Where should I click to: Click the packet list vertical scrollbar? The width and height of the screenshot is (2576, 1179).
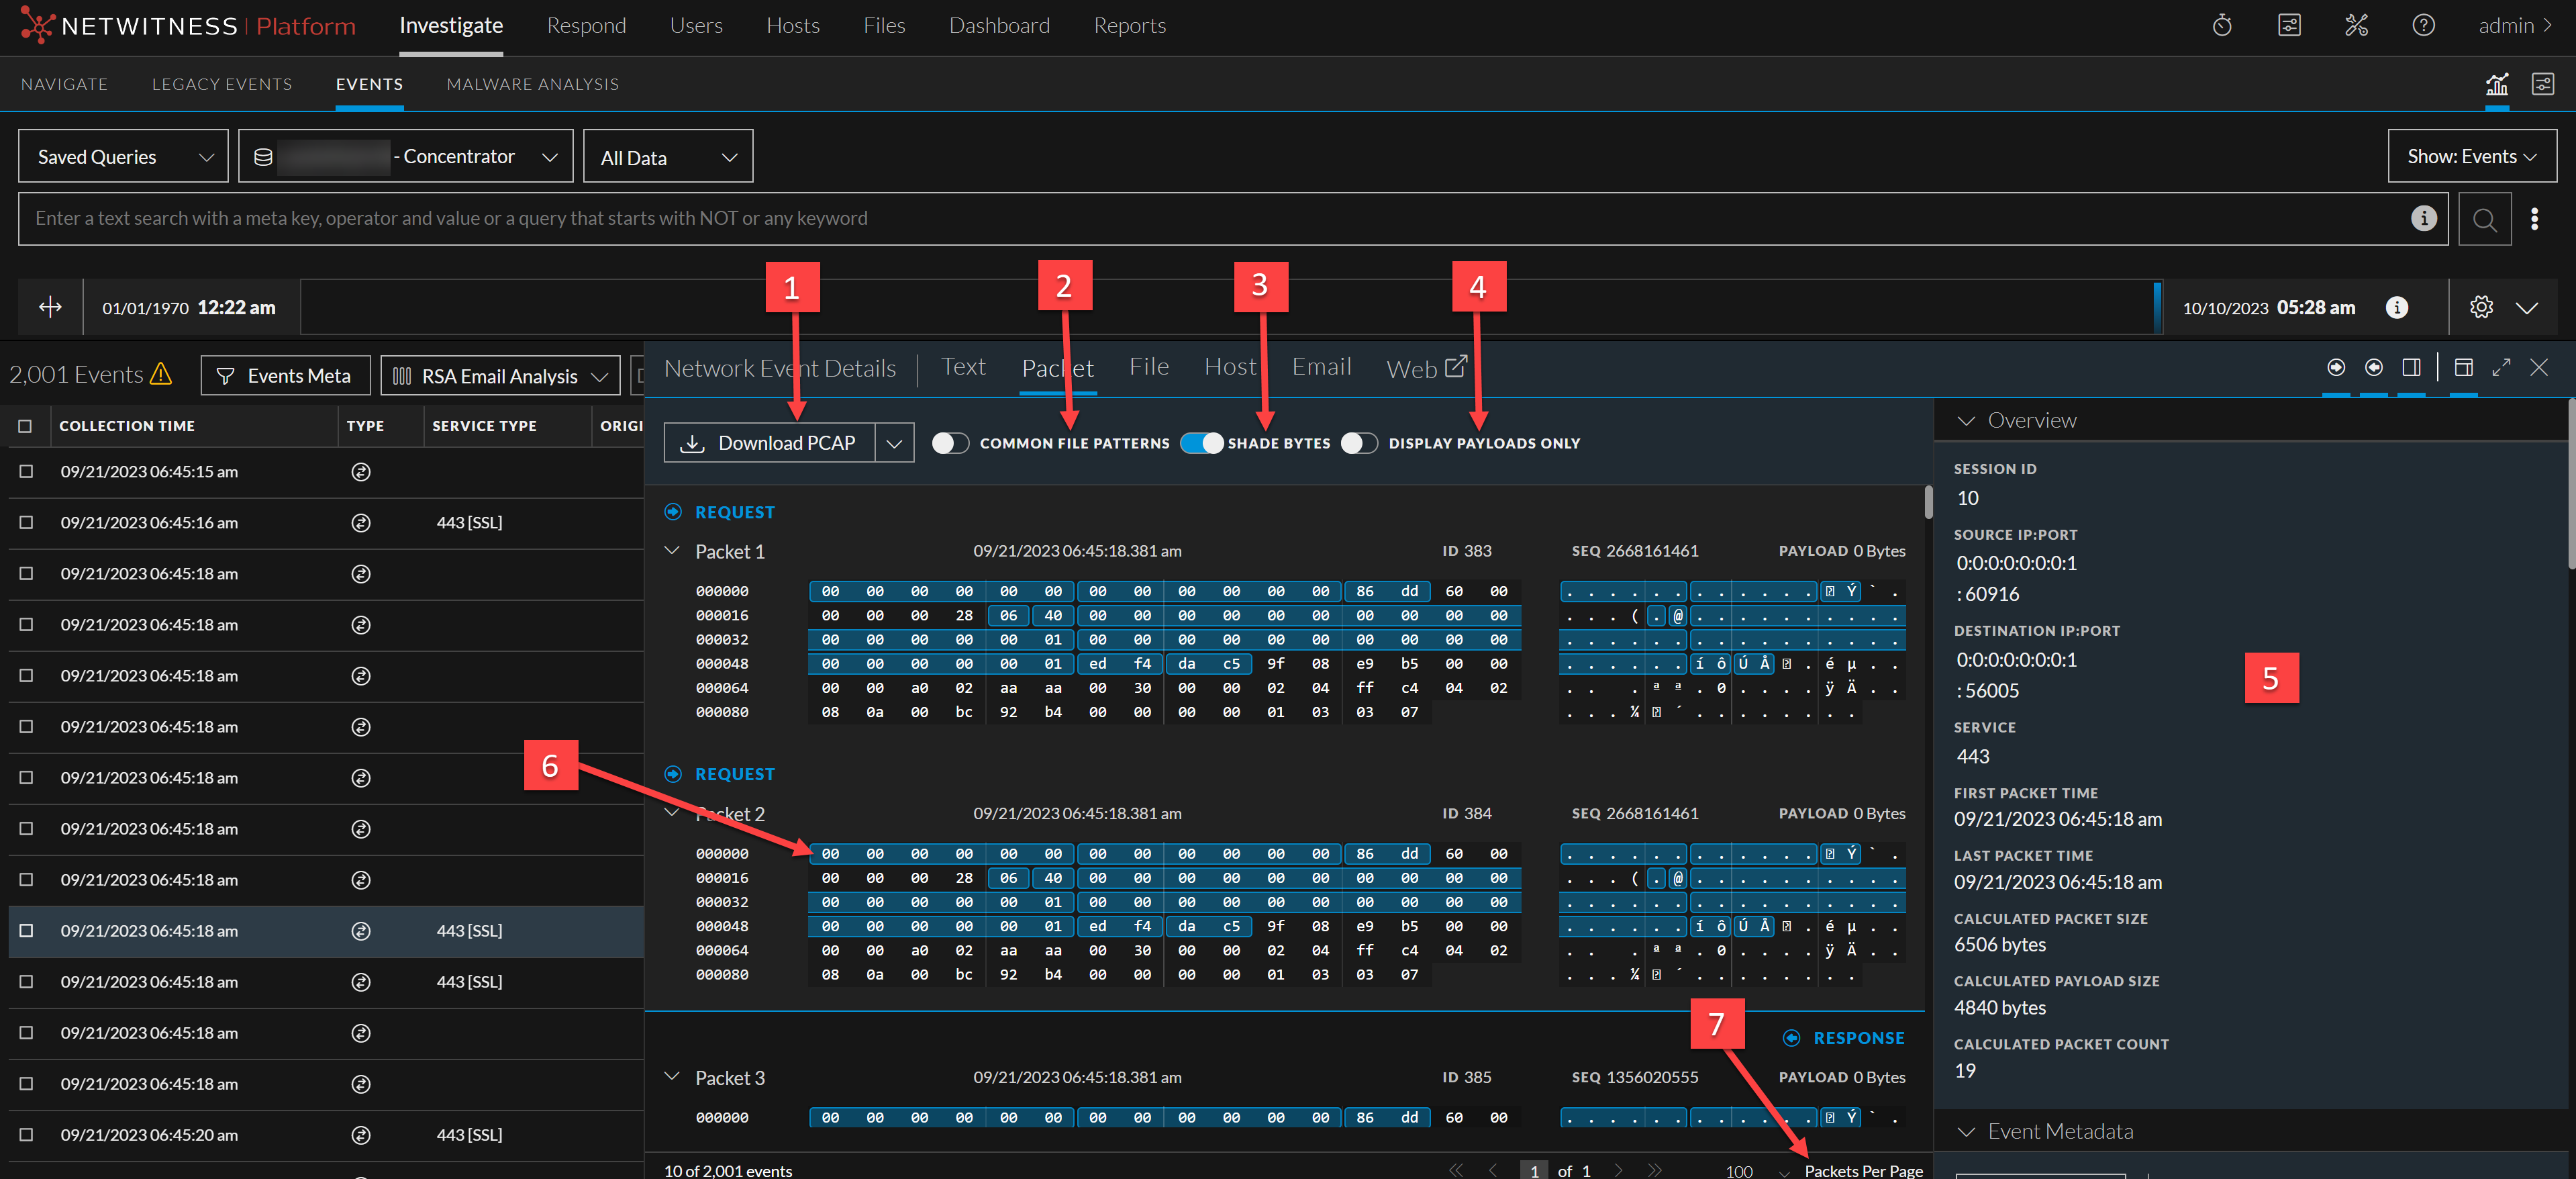point(1928,502)
